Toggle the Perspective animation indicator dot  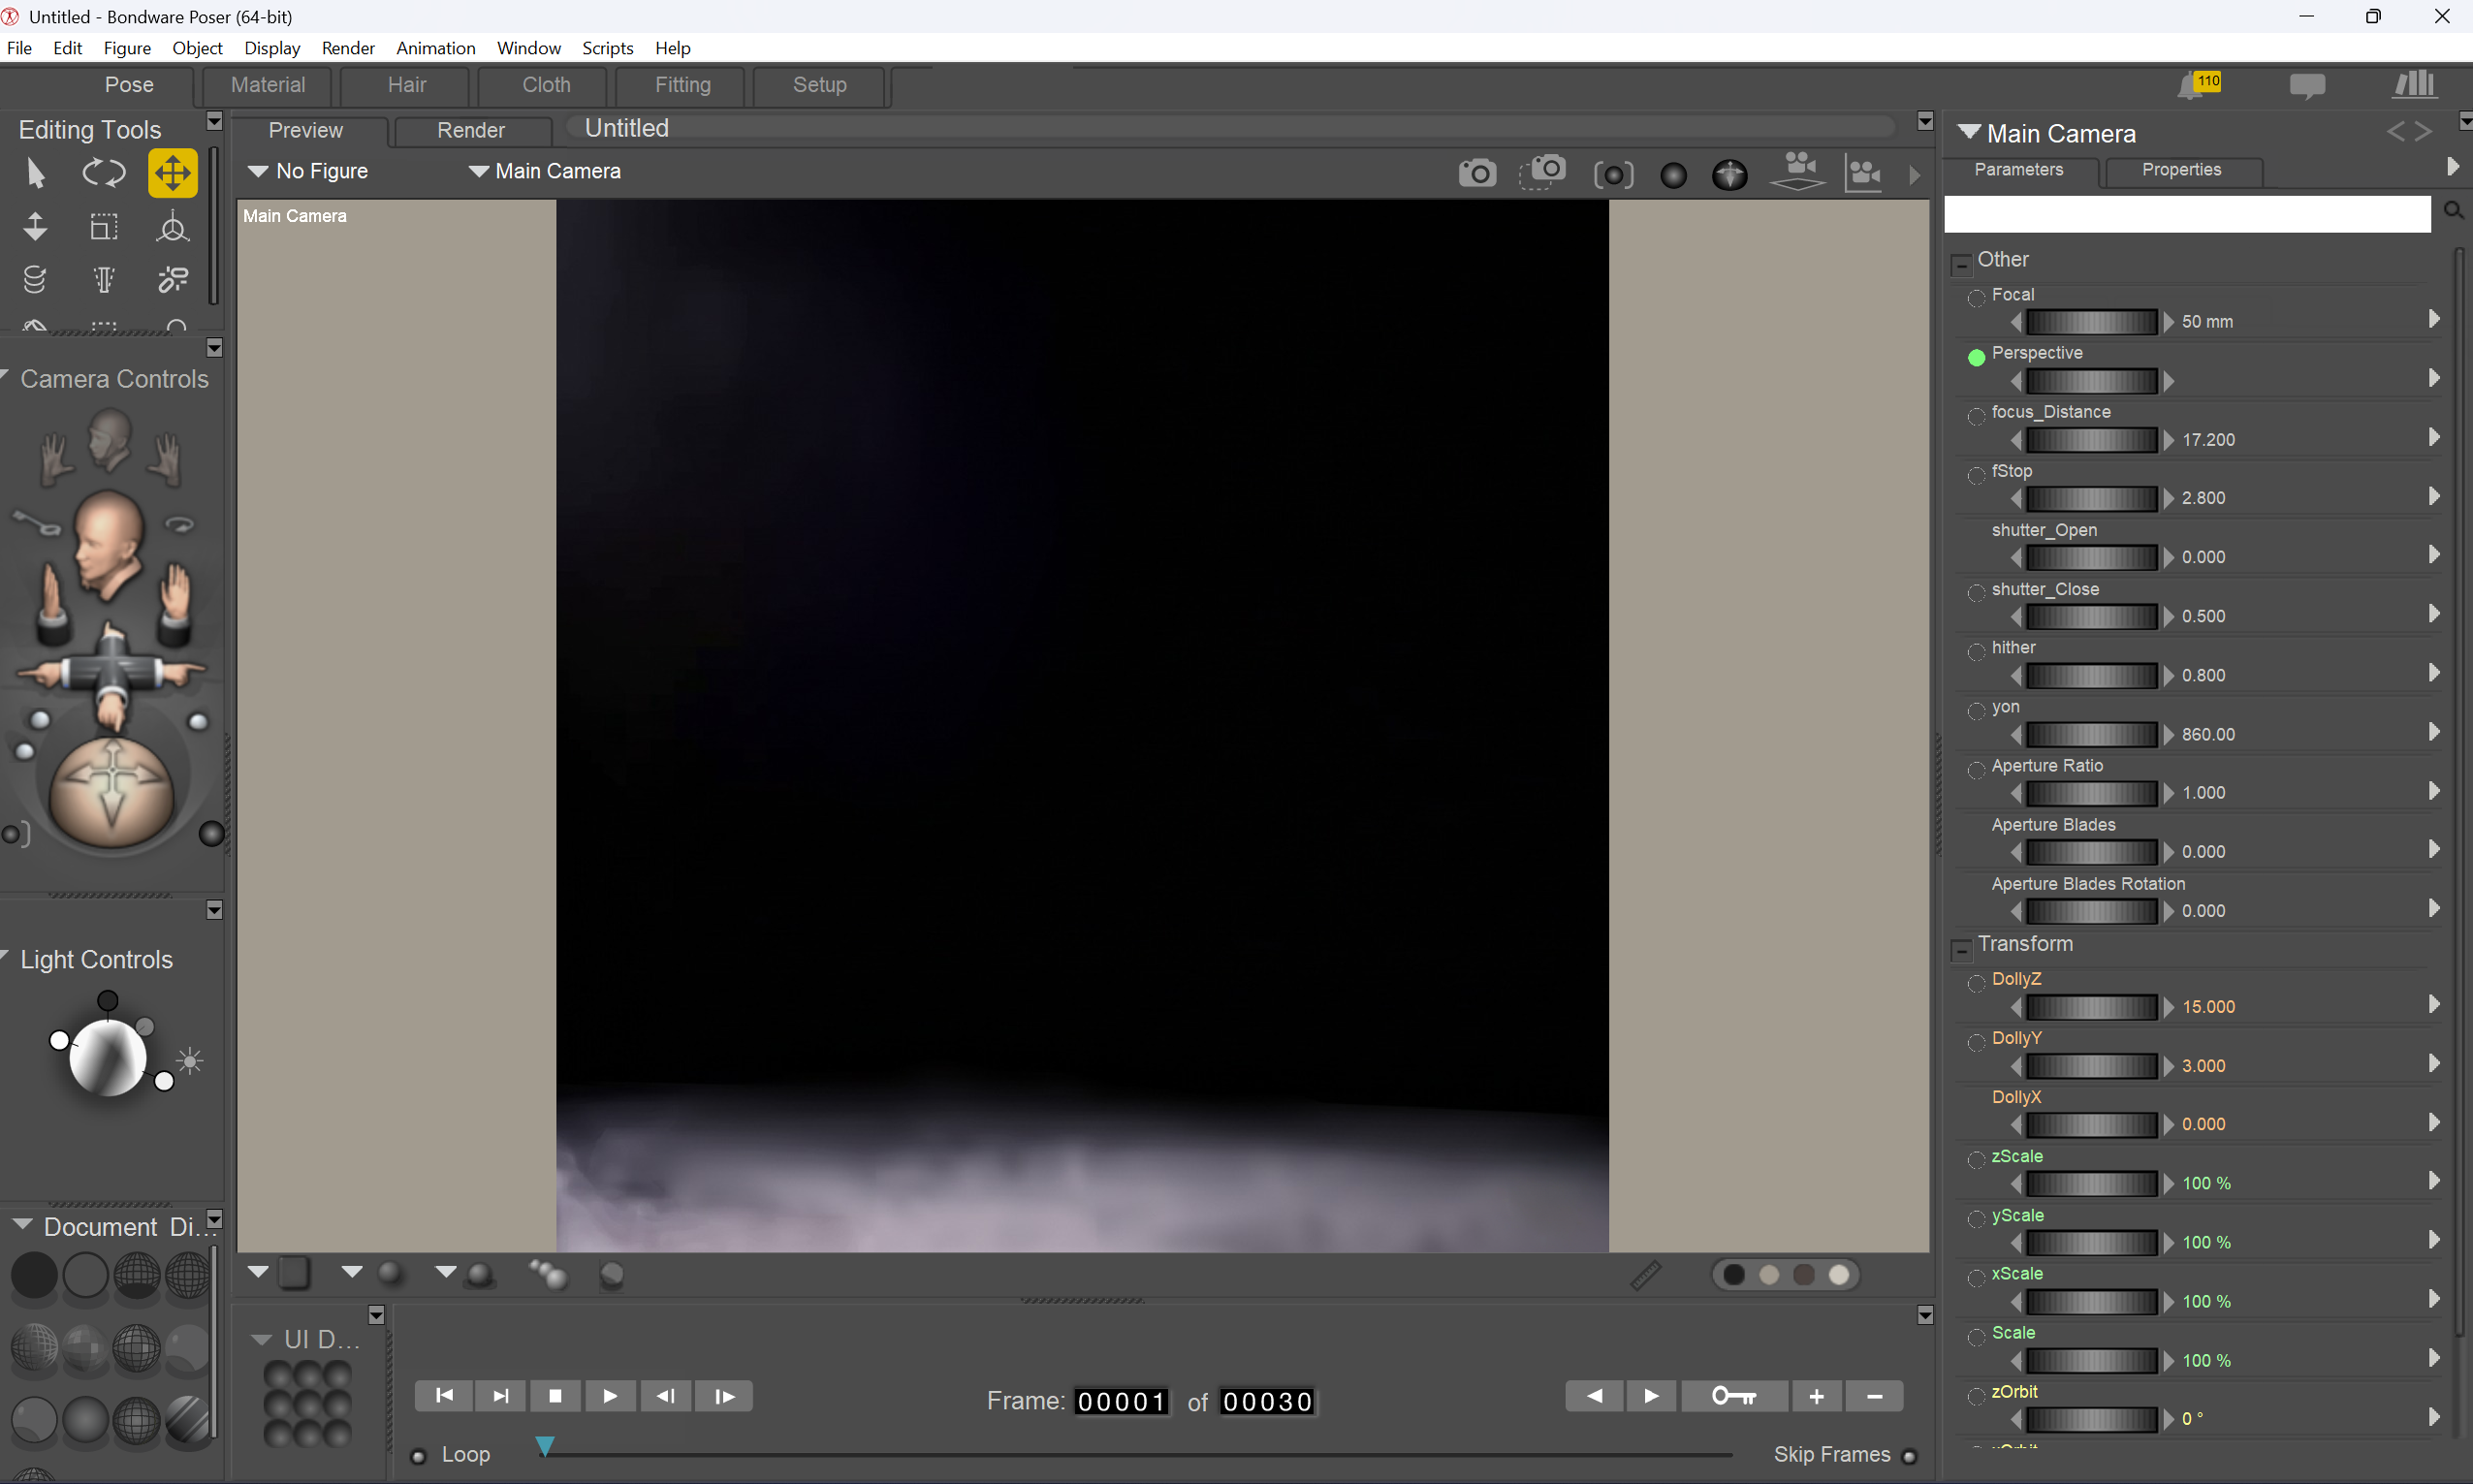(1976, 357)
